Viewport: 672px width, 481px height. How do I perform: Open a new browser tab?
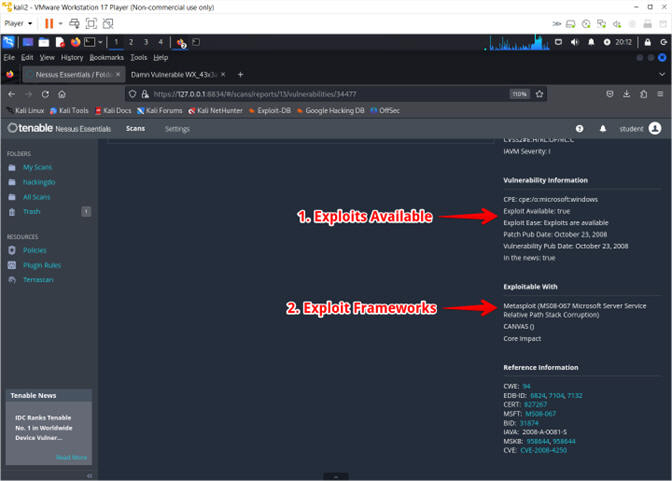click(240, 75)
